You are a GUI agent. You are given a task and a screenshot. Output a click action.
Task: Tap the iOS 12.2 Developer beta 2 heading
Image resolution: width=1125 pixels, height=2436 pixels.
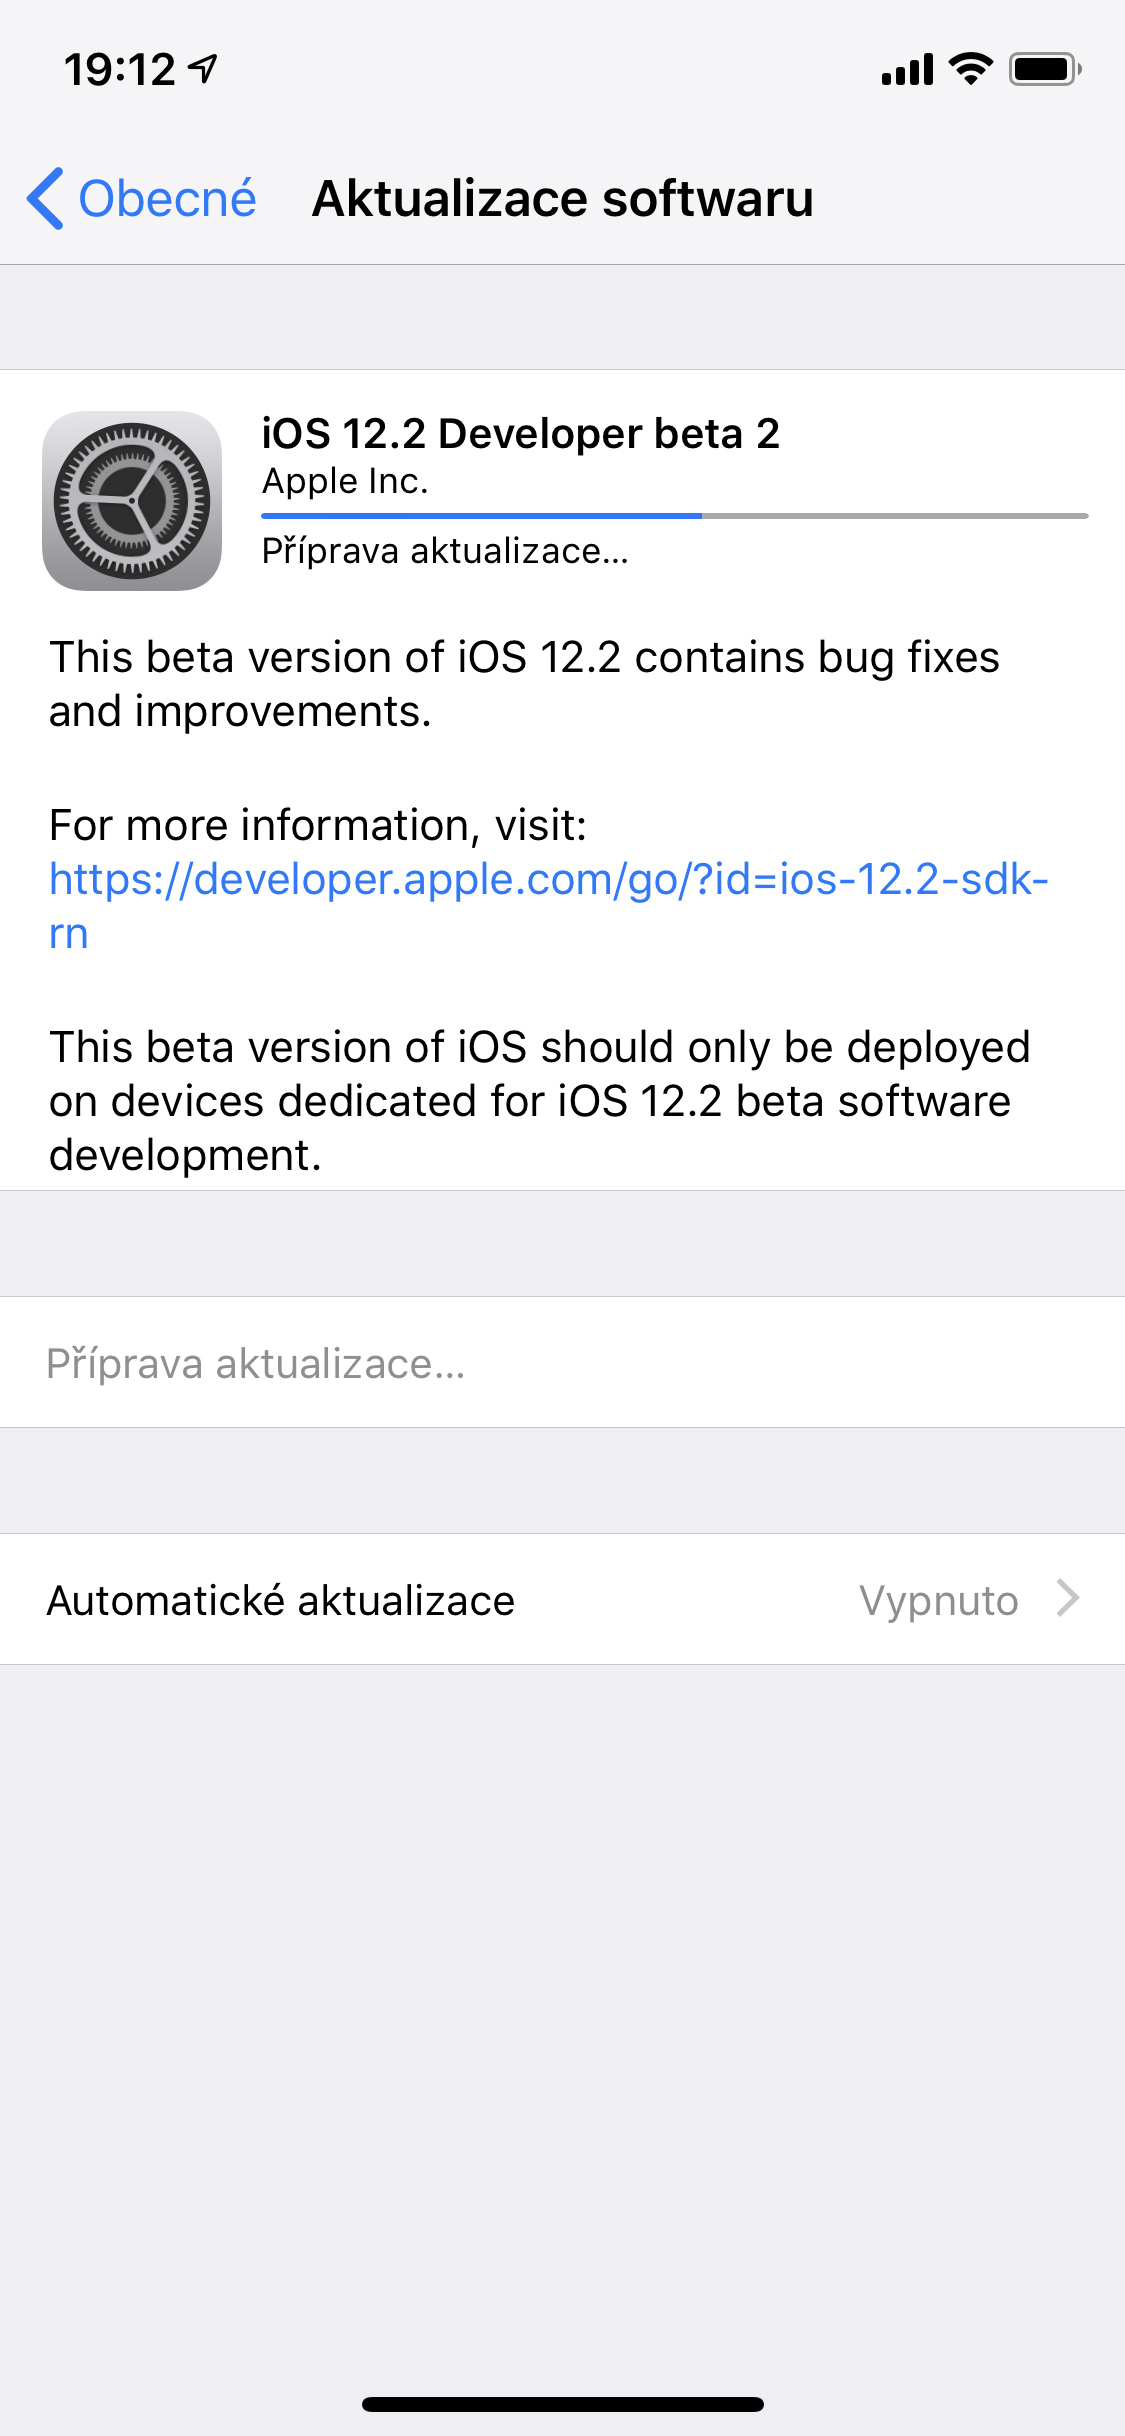pyautogui.click(x=520, y=434)
